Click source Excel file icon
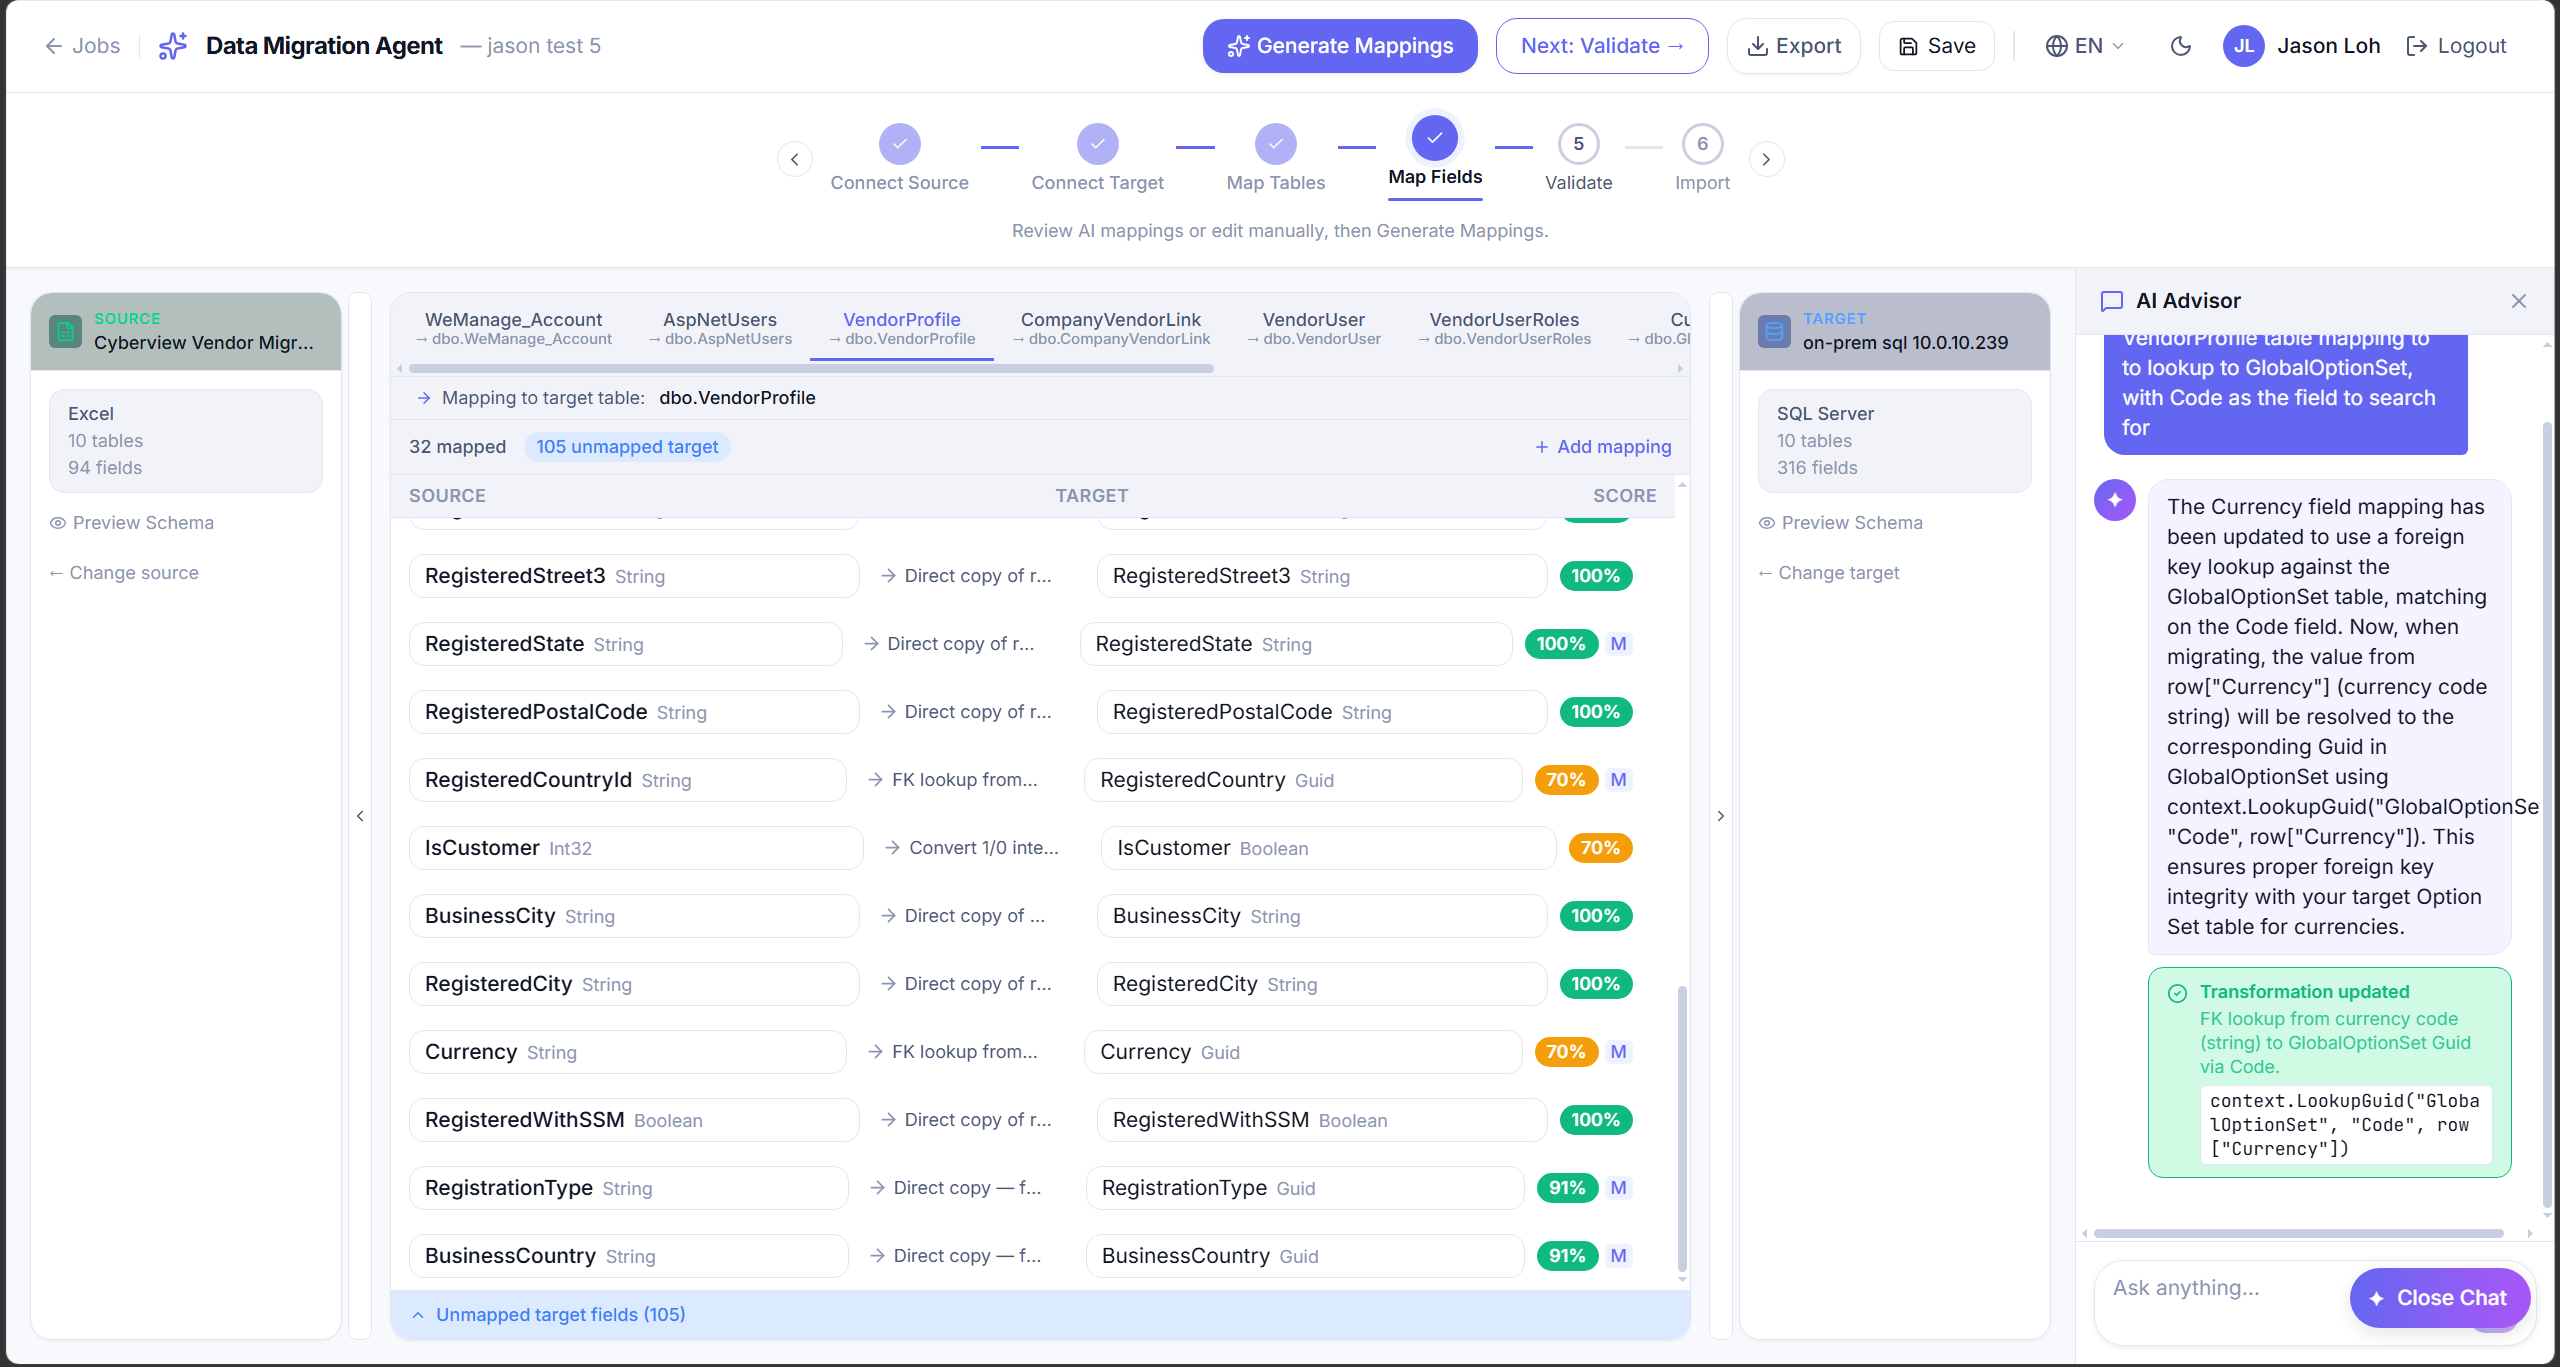This screenshot has height=1367, width=2560. click(x=65, y=331)
